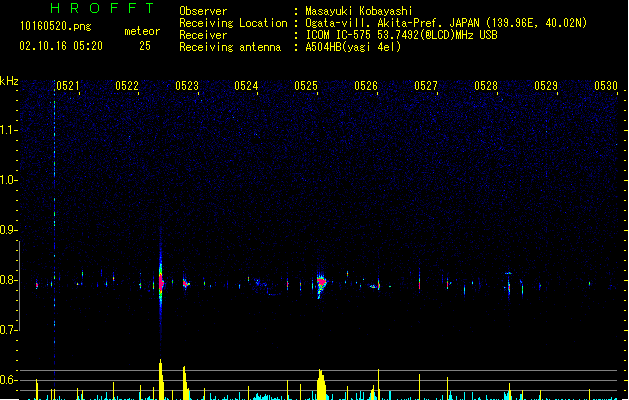Click the 1.1 kHz frequency label
Screen dimensions: 629x400
click(x=8, y=130)
